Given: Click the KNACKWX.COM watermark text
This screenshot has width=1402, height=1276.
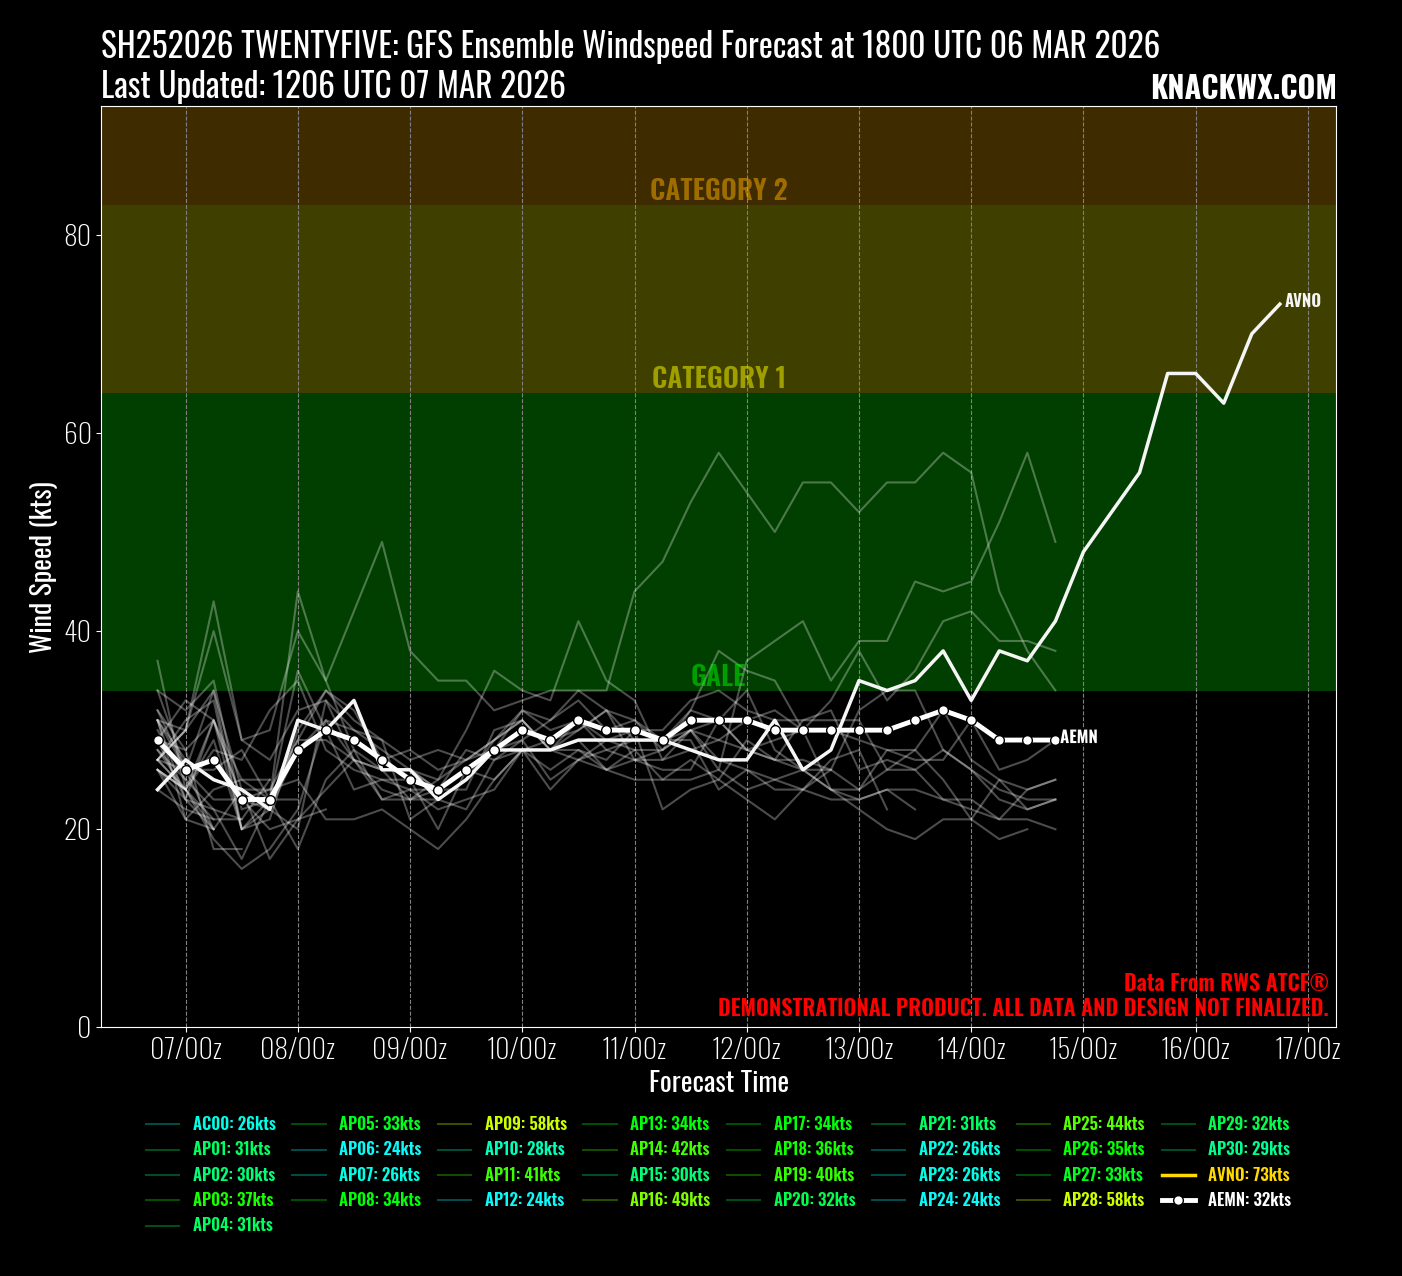Looking at the screenshot, I should [1243, 88].
